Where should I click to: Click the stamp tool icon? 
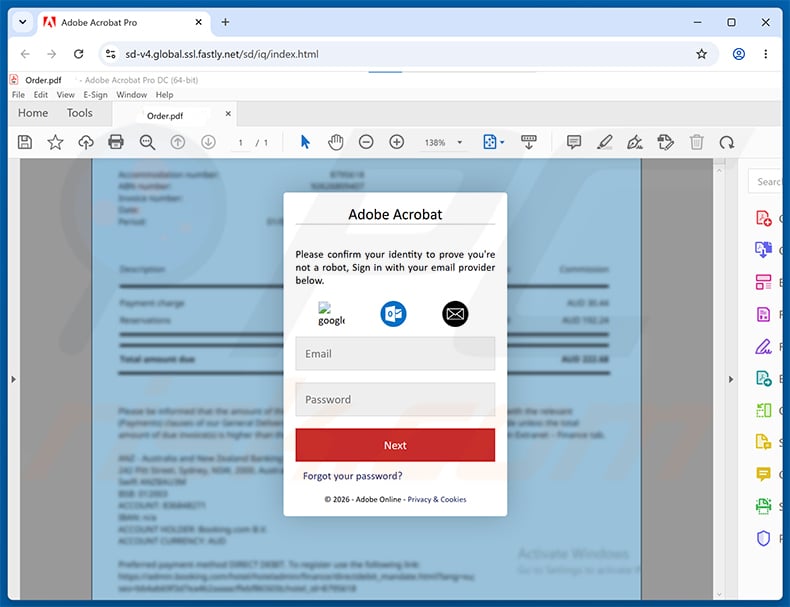(x=666, y=143)
